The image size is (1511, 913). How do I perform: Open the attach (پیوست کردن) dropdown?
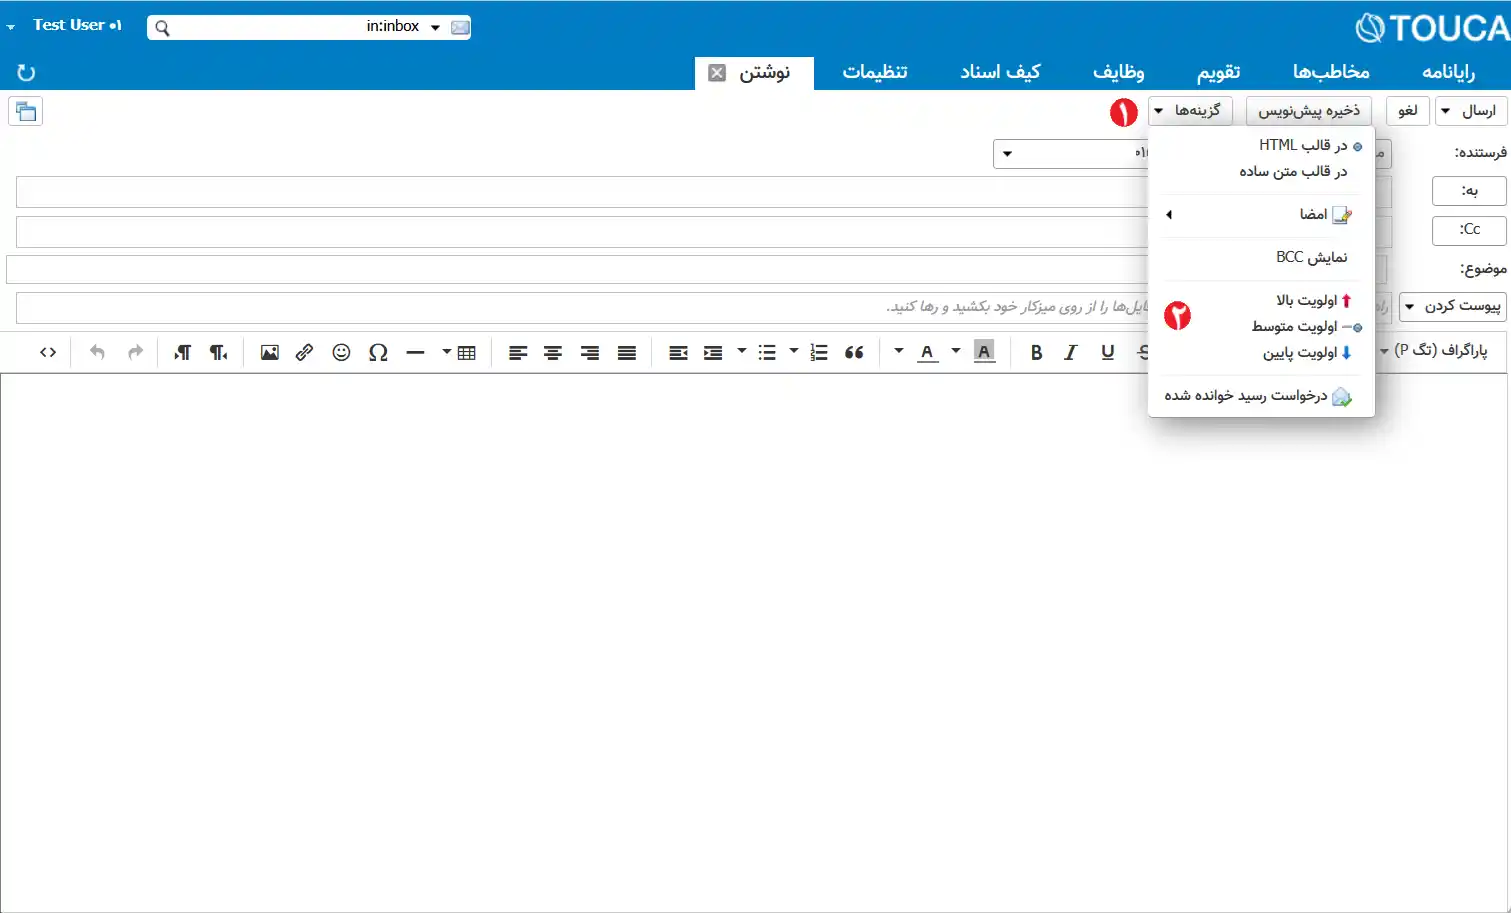[1453, 306]
